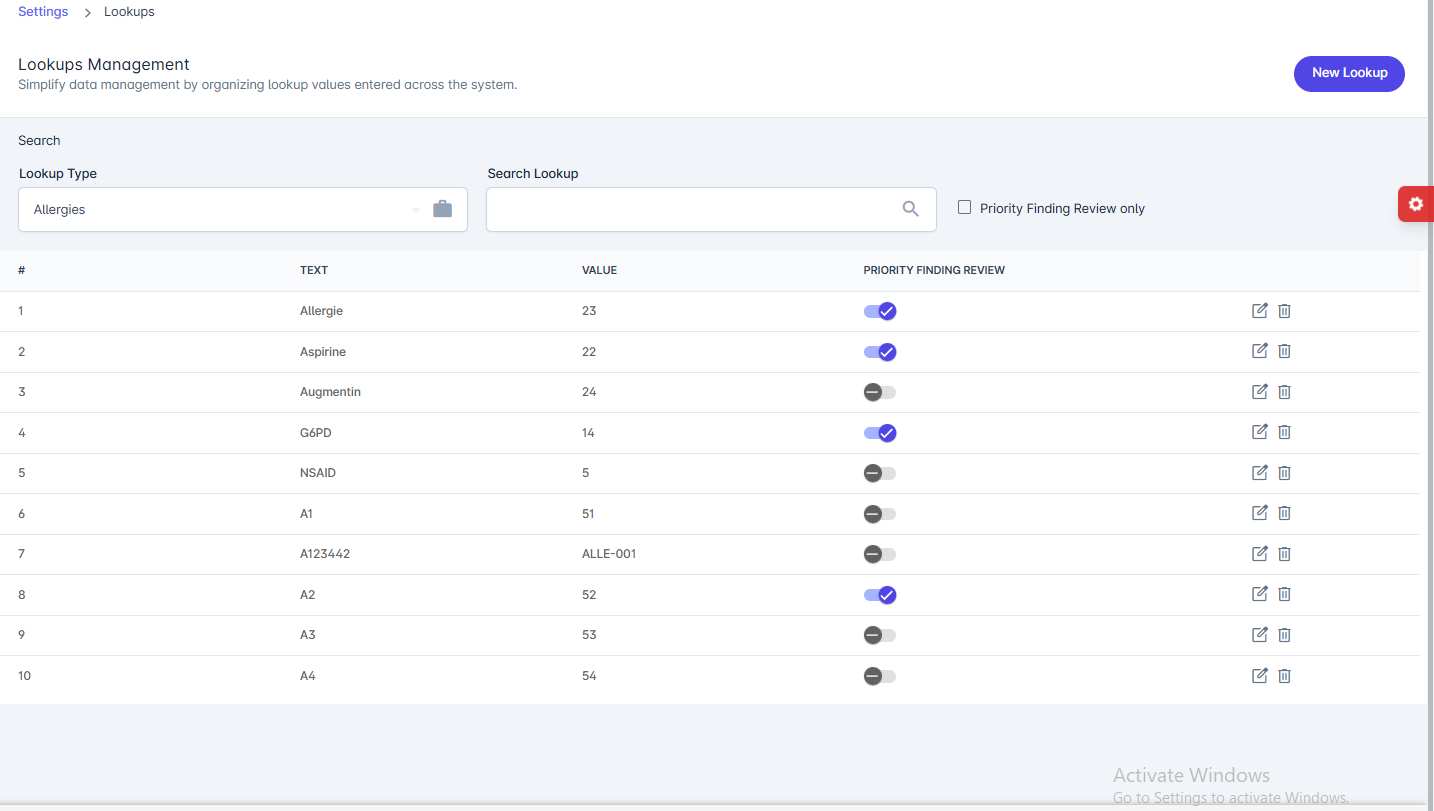Image resolution: width=1434 pixels, height=811 pixels.
Task: Select the G6PD text cell
Action: [x=316, y=433]
